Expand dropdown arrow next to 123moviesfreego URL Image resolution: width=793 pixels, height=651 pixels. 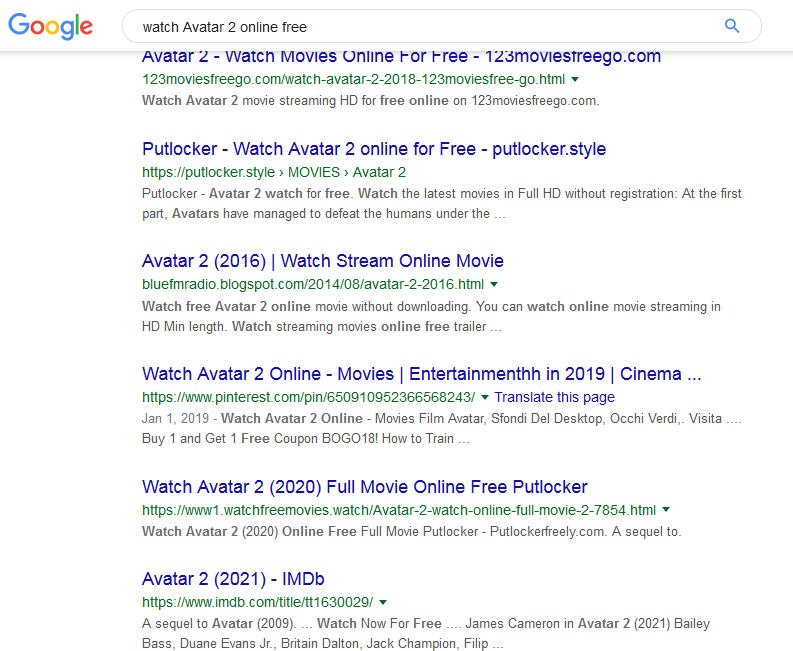click(575, 79)
